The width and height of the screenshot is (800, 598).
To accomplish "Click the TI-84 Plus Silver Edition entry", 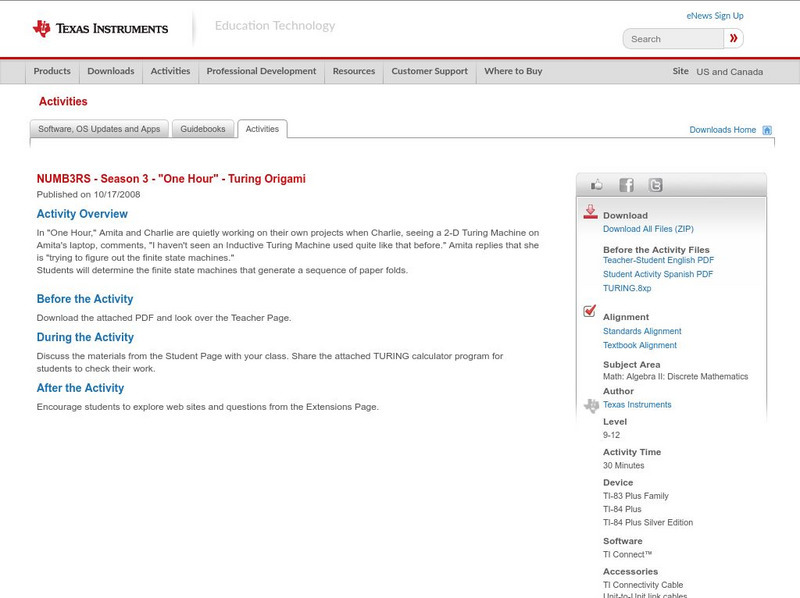I will [648, 522].
